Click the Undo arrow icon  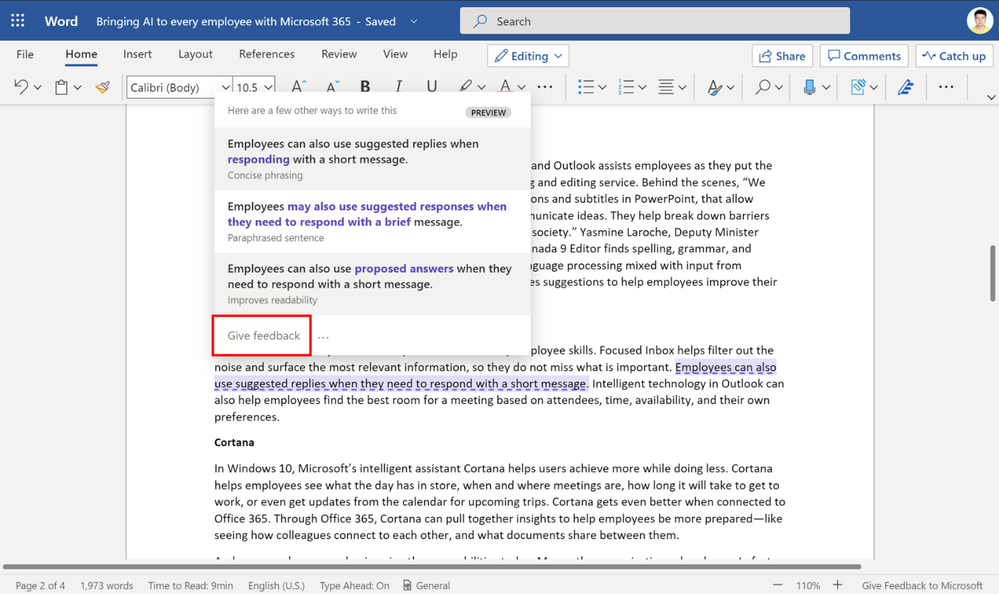[21, 87]
